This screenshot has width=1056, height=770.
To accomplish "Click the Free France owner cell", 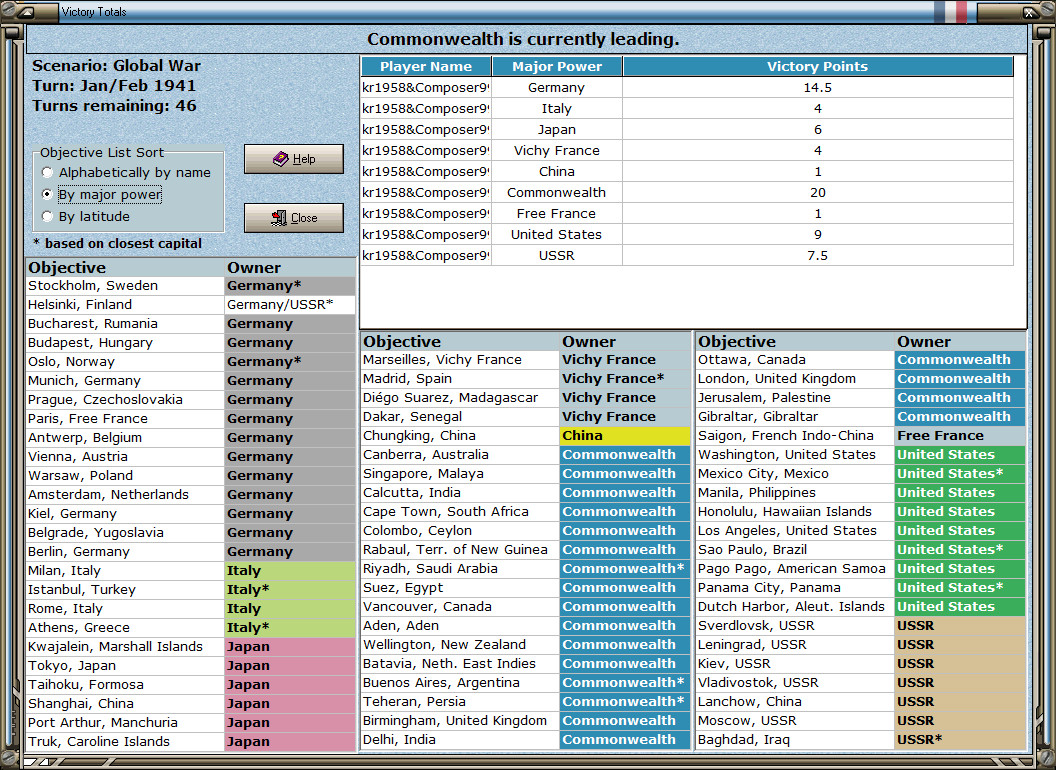I will (960, 435).
